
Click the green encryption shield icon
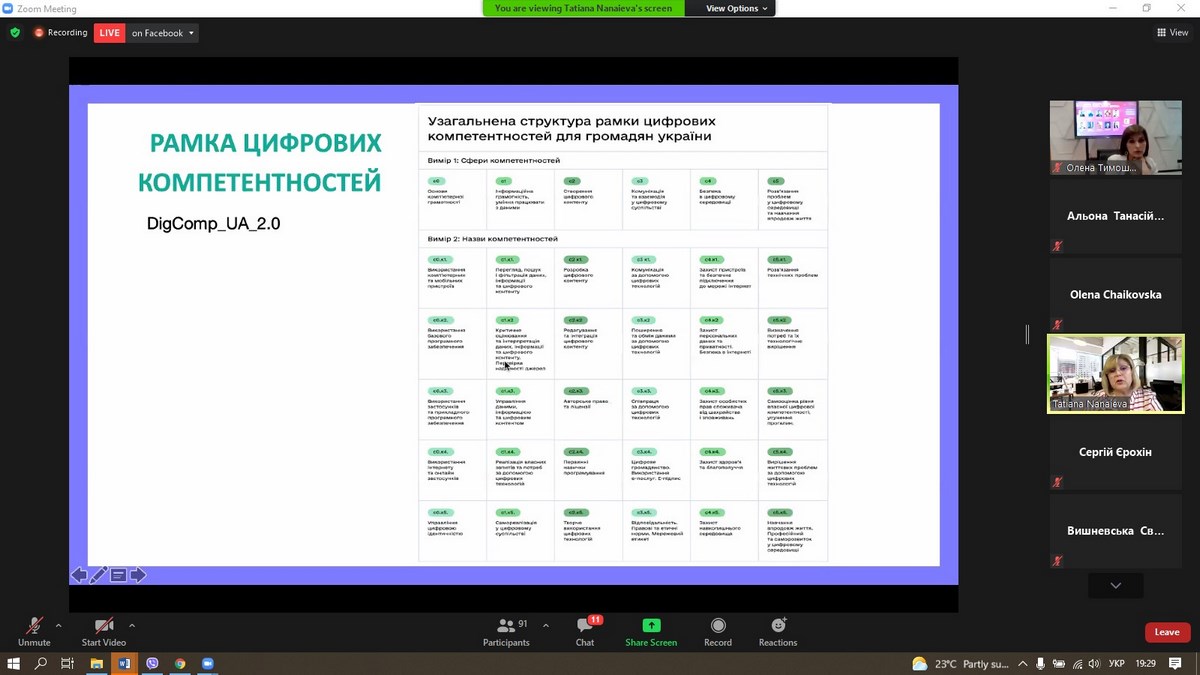click(x=15, y=33)
